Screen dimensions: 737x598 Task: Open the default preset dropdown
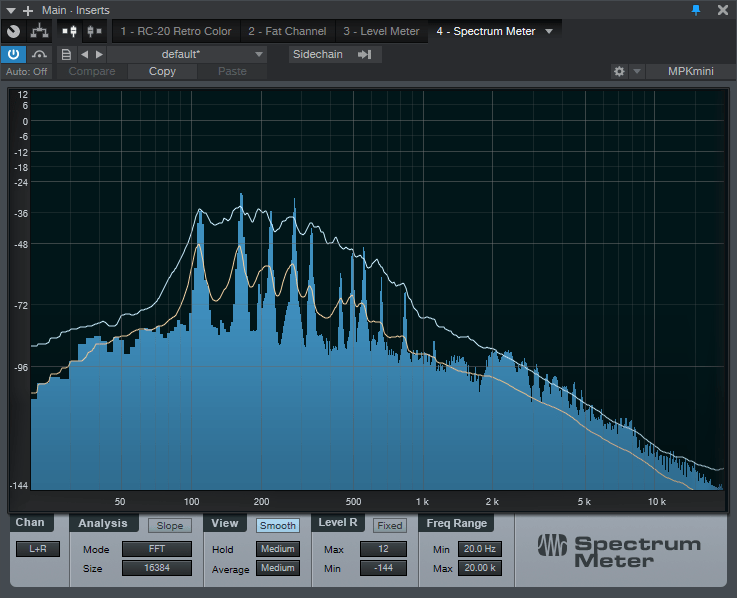pyautogui.click(x=187, y=54)
